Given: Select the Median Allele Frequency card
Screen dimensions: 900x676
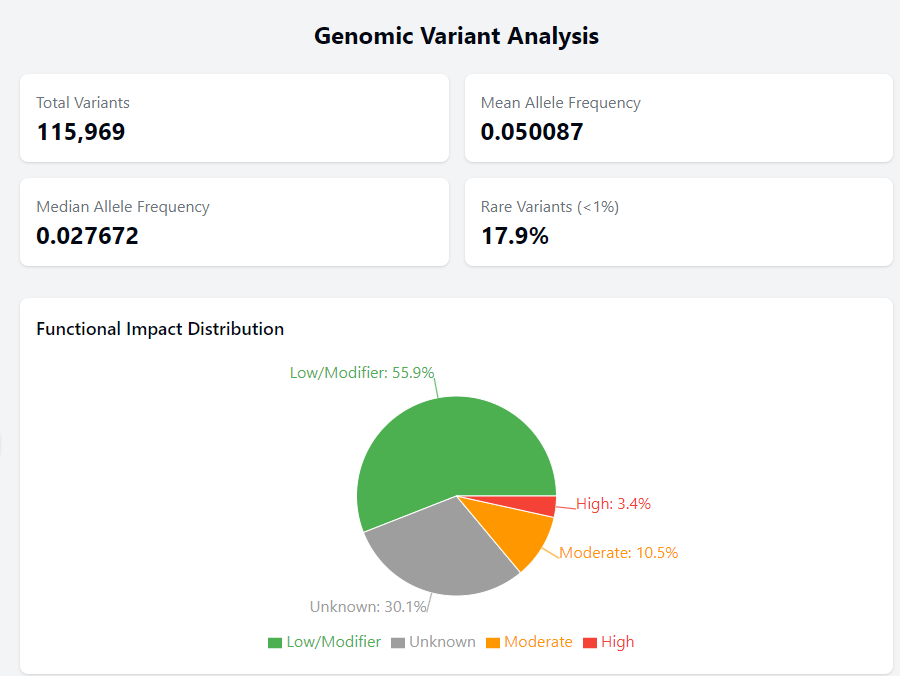Looking at the screenshot, I should [x=234, y=222].
